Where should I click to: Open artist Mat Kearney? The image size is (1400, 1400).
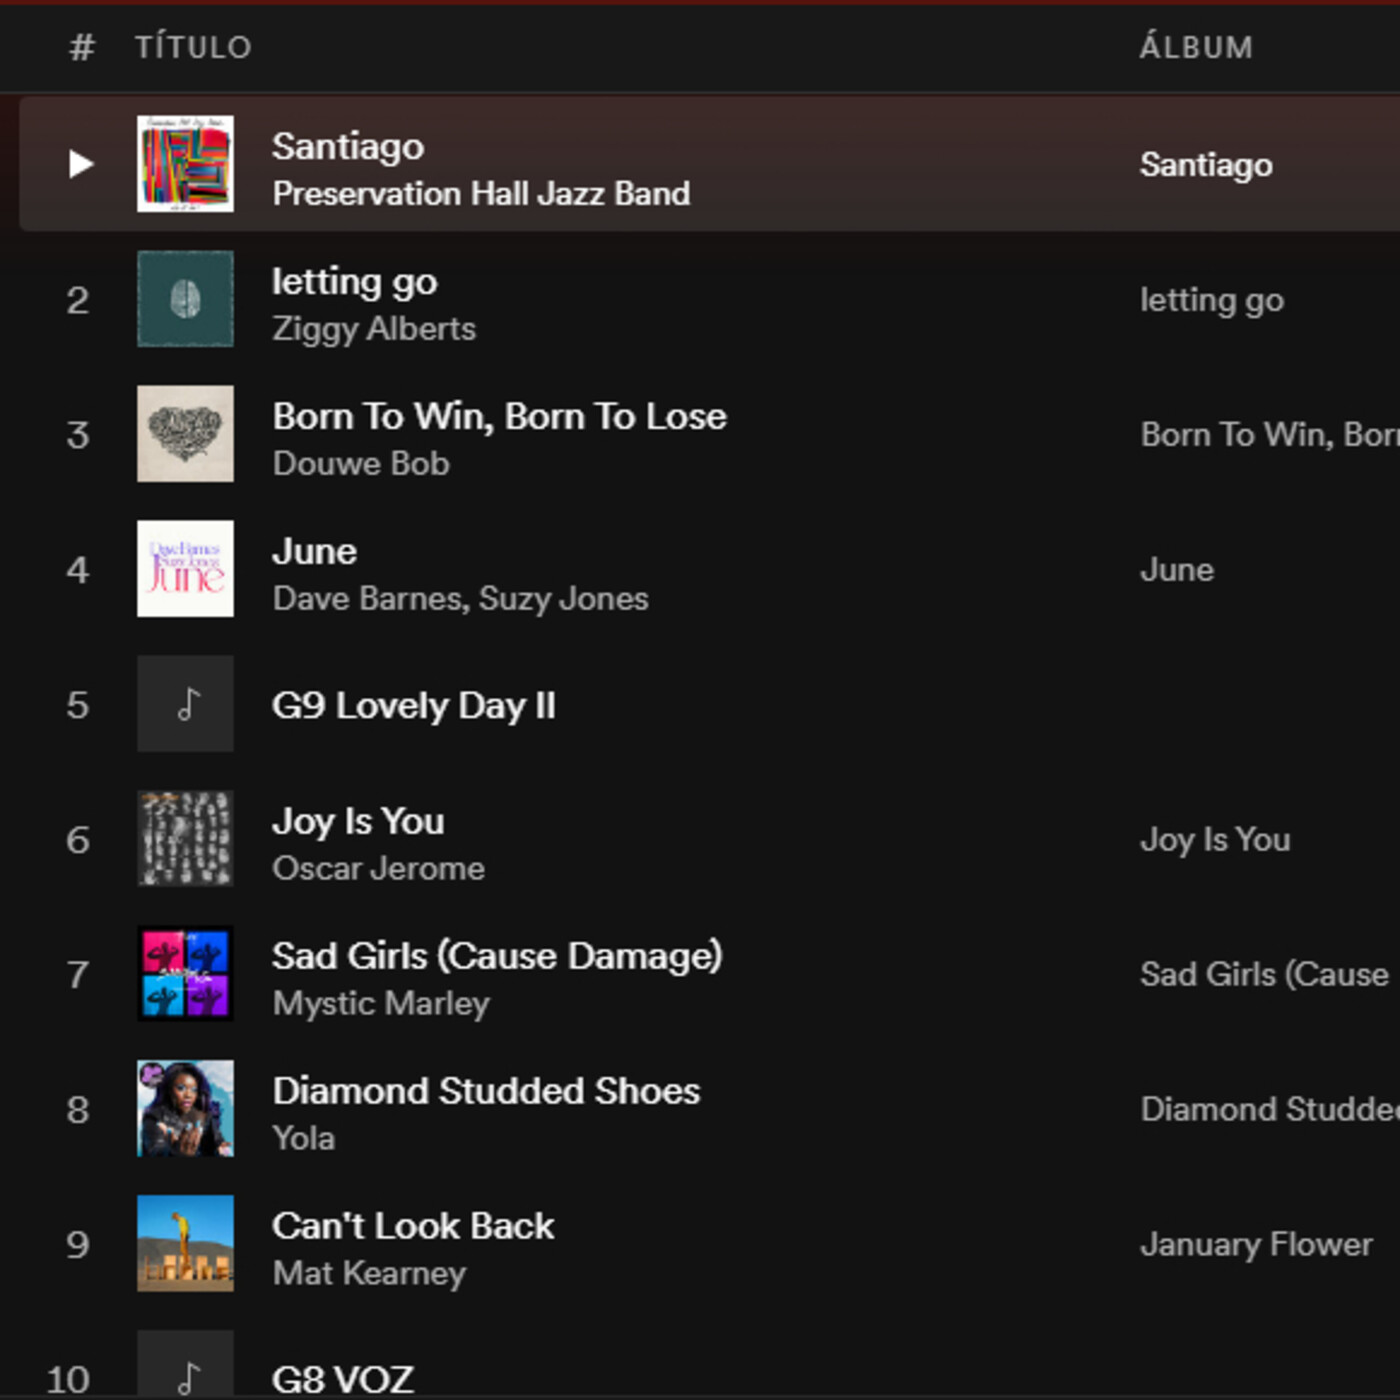pyautogui.click(x=369, y=1274)
